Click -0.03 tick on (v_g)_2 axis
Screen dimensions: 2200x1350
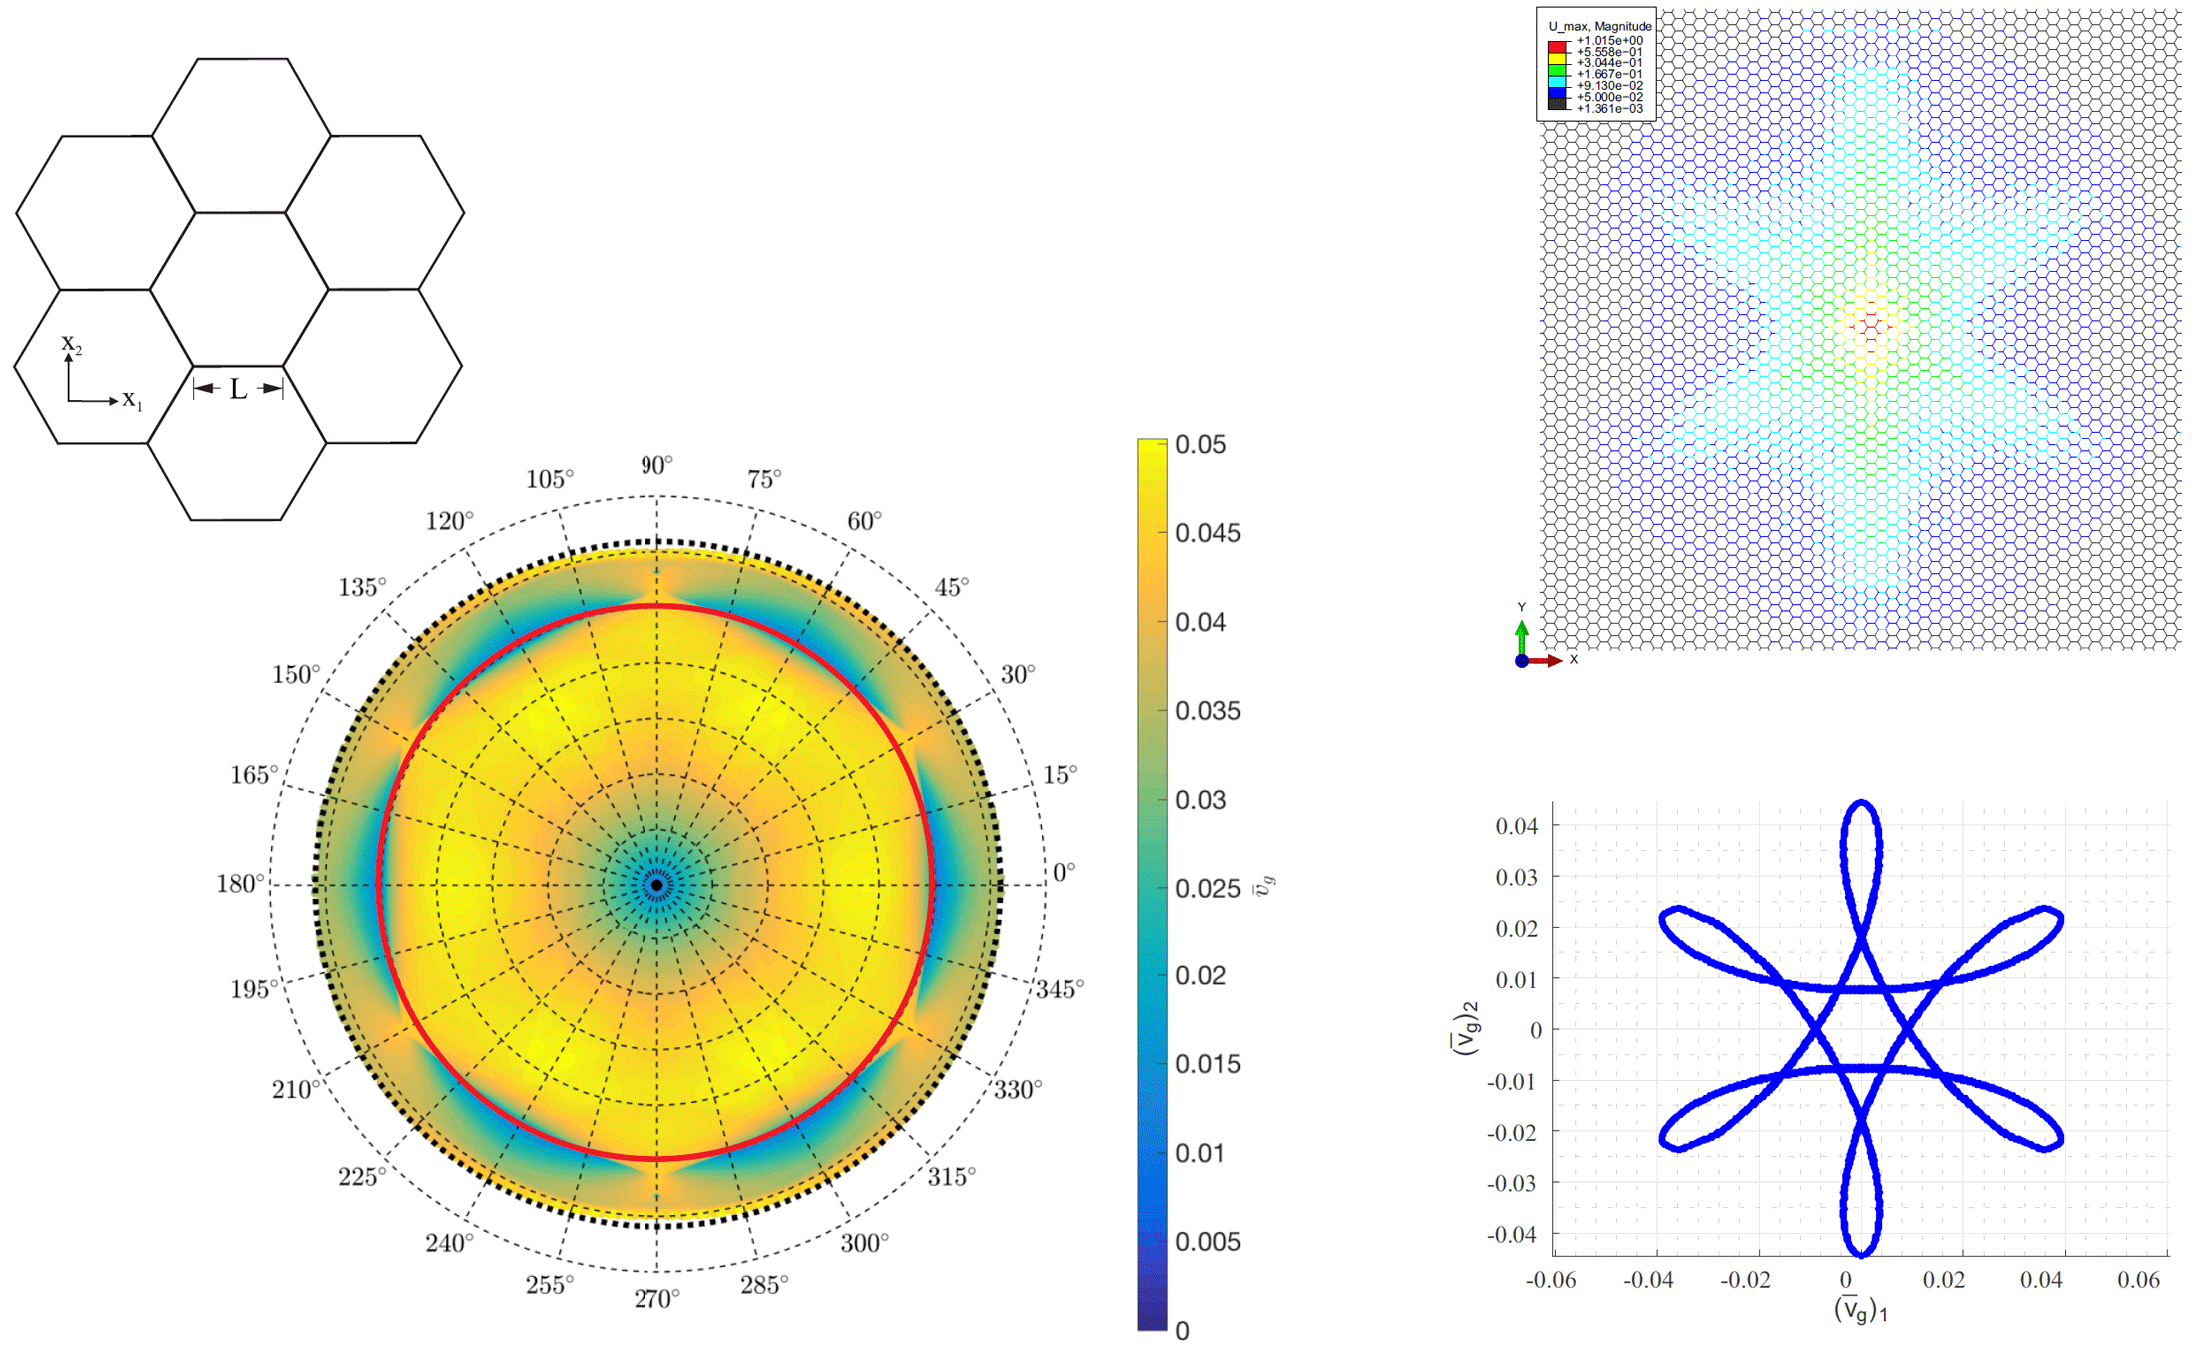pyautogui.click(x=1512, y=1184)
